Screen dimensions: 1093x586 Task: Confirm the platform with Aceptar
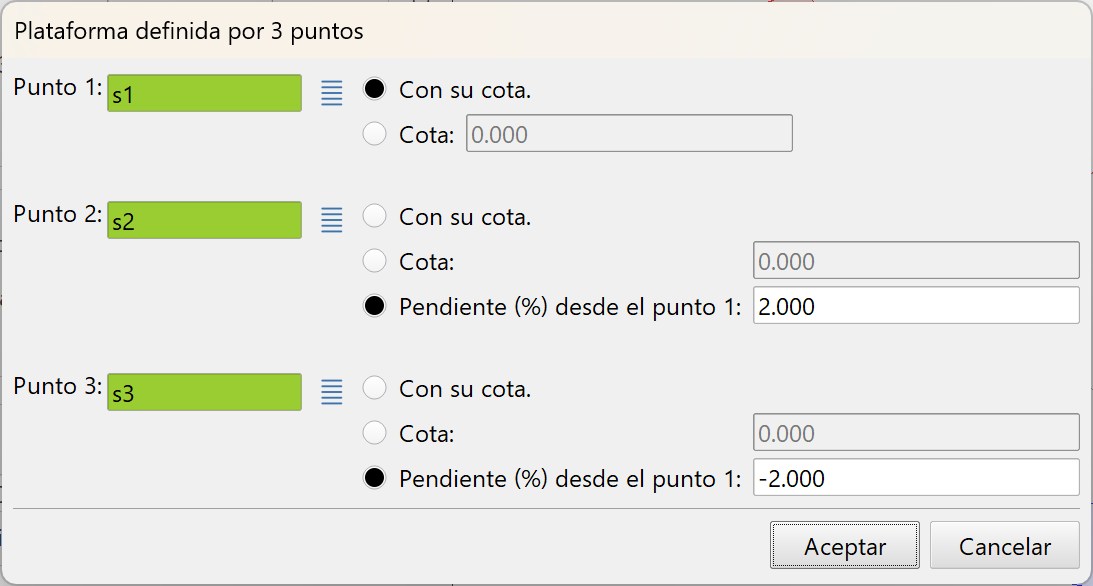[845, 546]
